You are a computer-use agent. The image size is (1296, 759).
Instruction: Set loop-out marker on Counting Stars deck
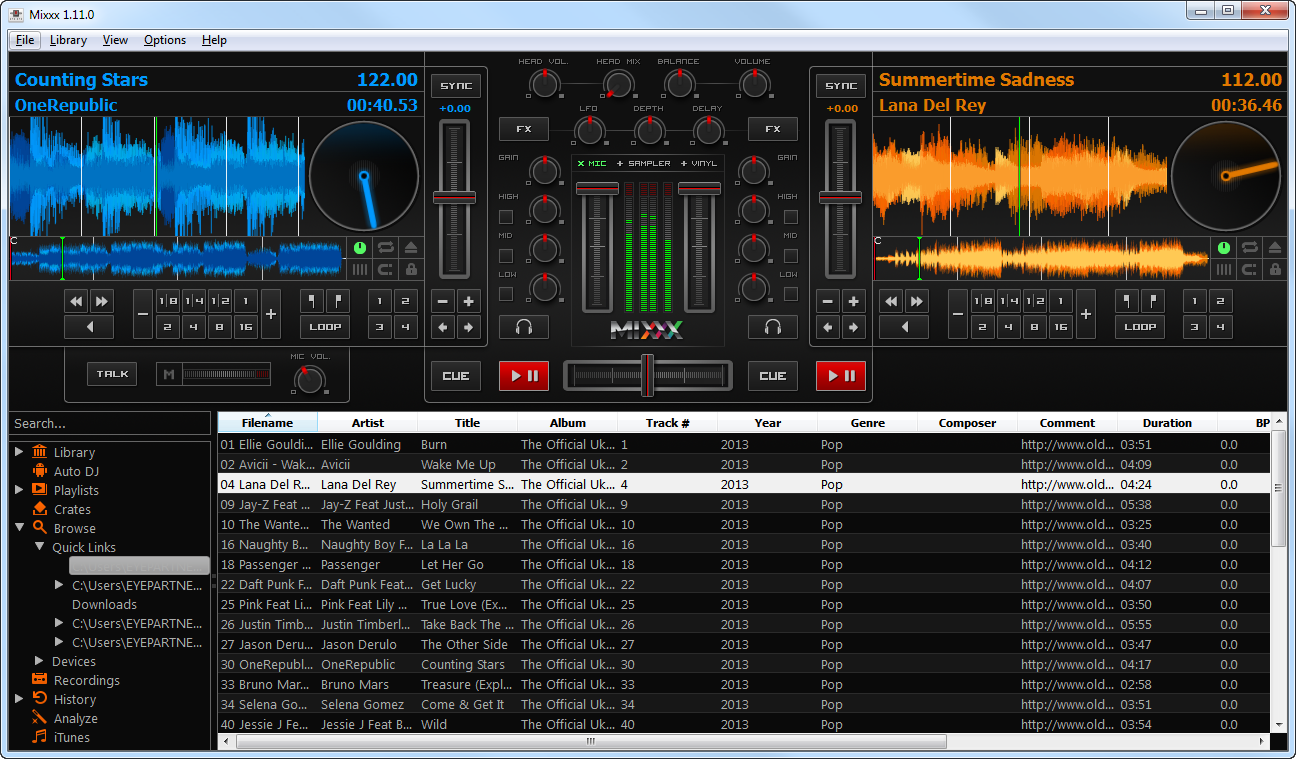tap(337, 301)
